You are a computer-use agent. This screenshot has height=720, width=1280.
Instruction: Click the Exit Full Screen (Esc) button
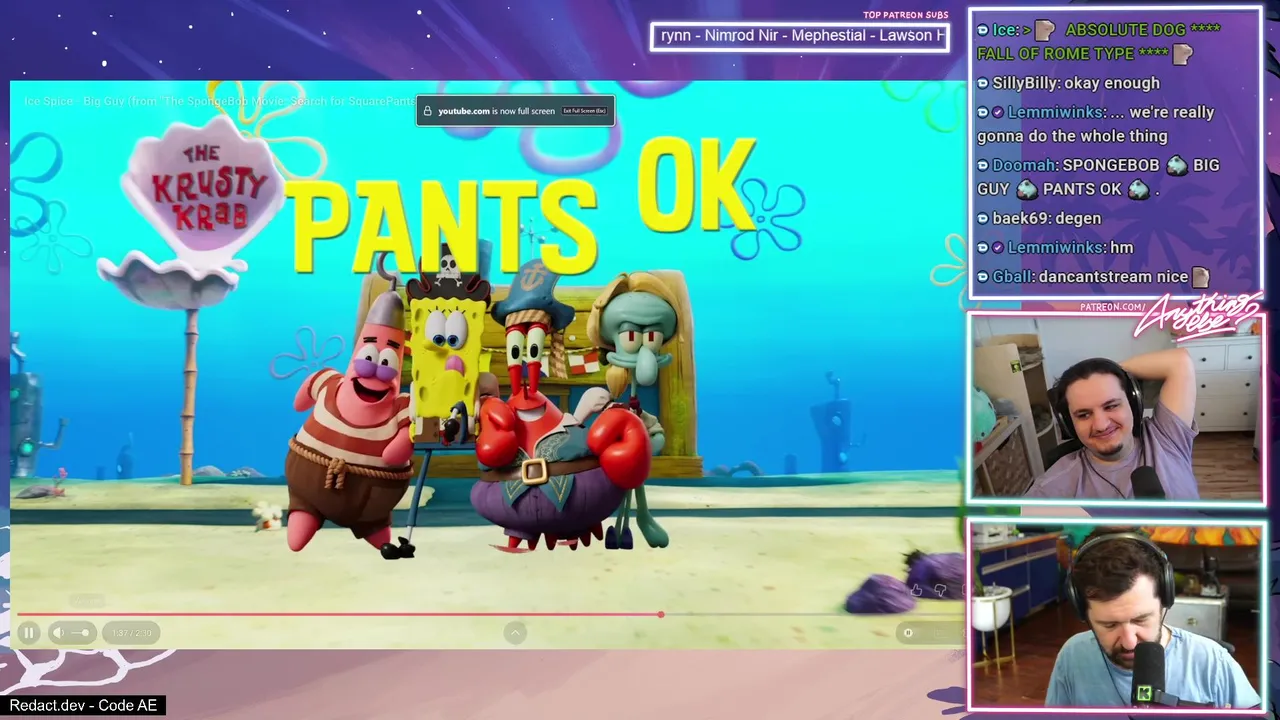pos(584,111)
